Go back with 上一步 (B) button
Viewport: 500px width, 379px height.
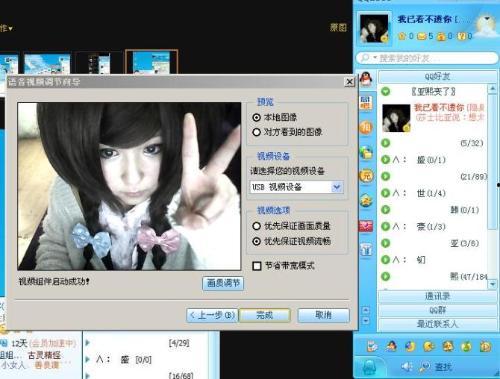tap(212, 315)
